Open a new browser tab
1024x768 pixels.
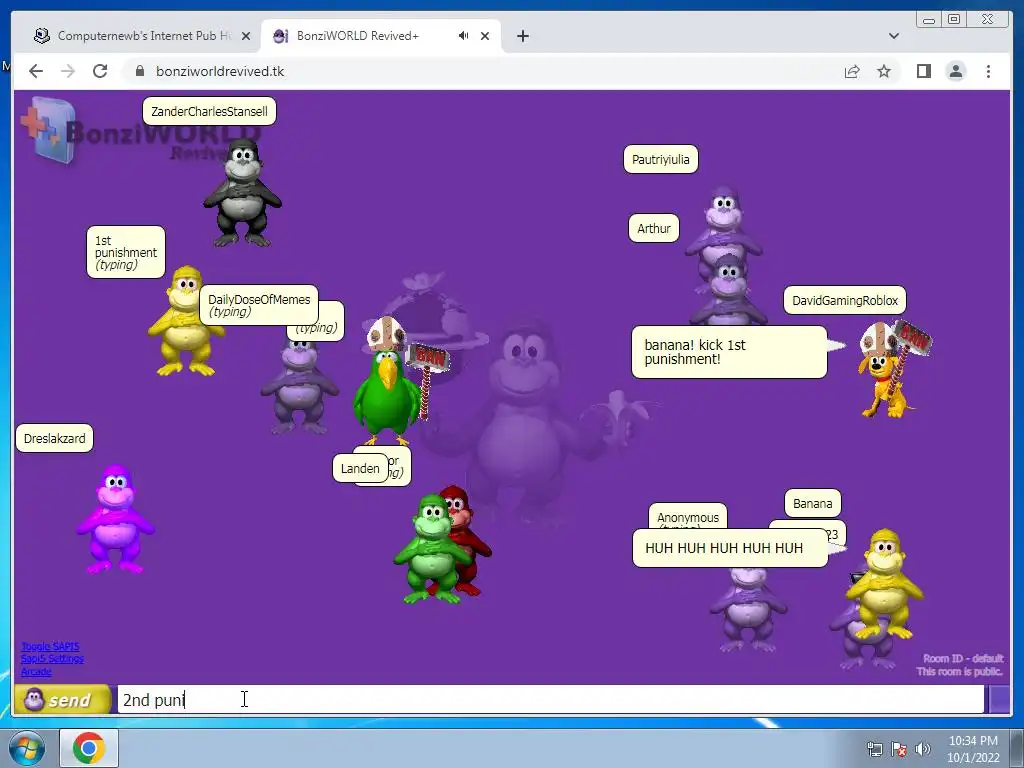[x=522, y=36]
